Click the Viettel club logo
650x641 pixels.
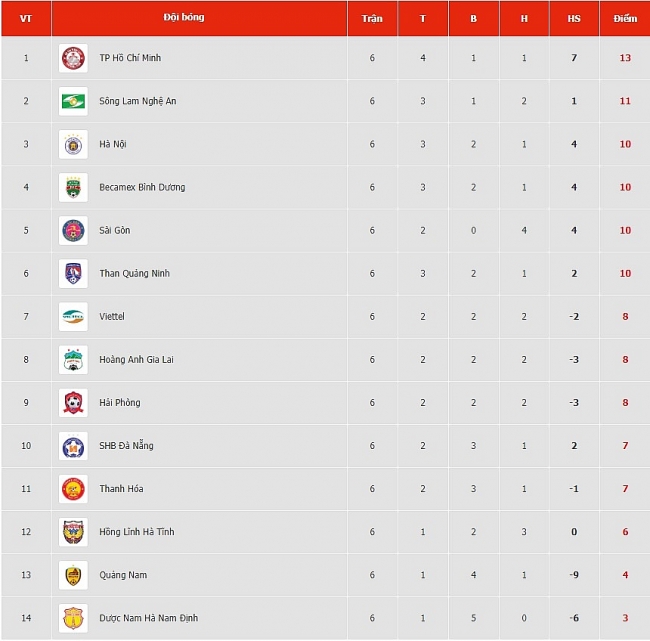(x=73, y=317)
